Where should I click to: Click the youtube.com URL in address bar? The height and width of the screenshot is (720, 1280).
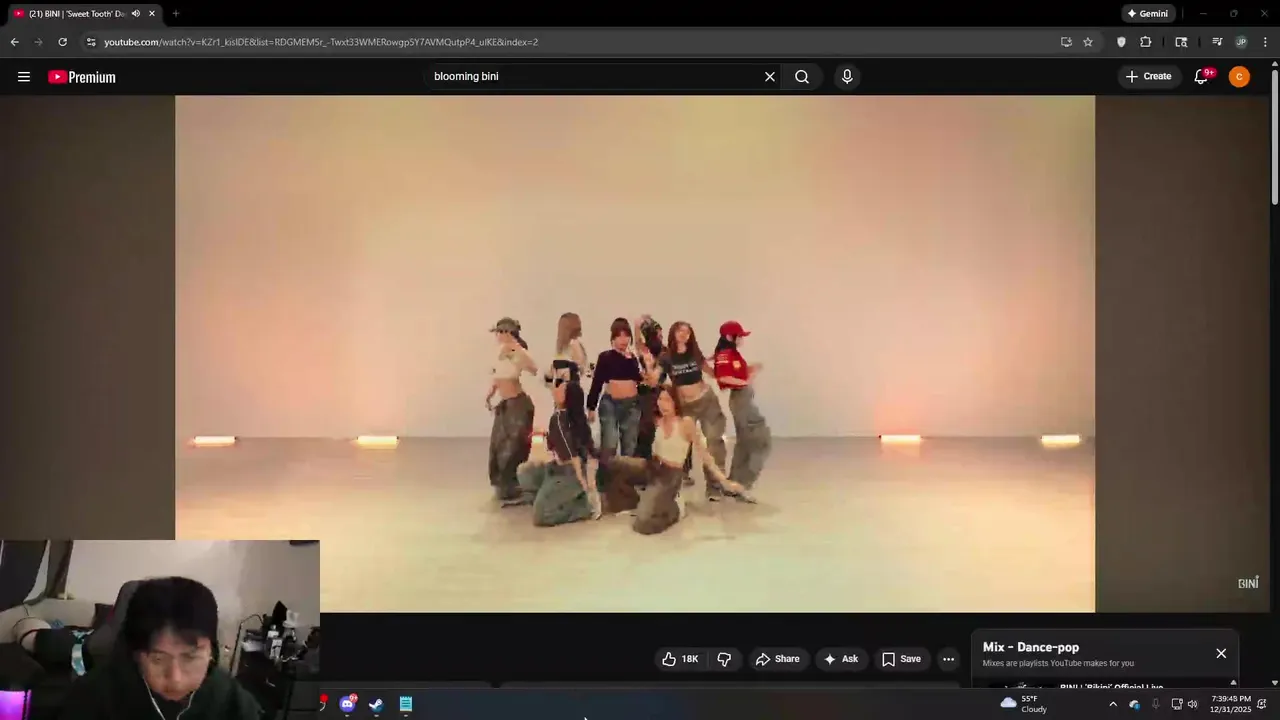pyautogui.click(x=321, y=42)
